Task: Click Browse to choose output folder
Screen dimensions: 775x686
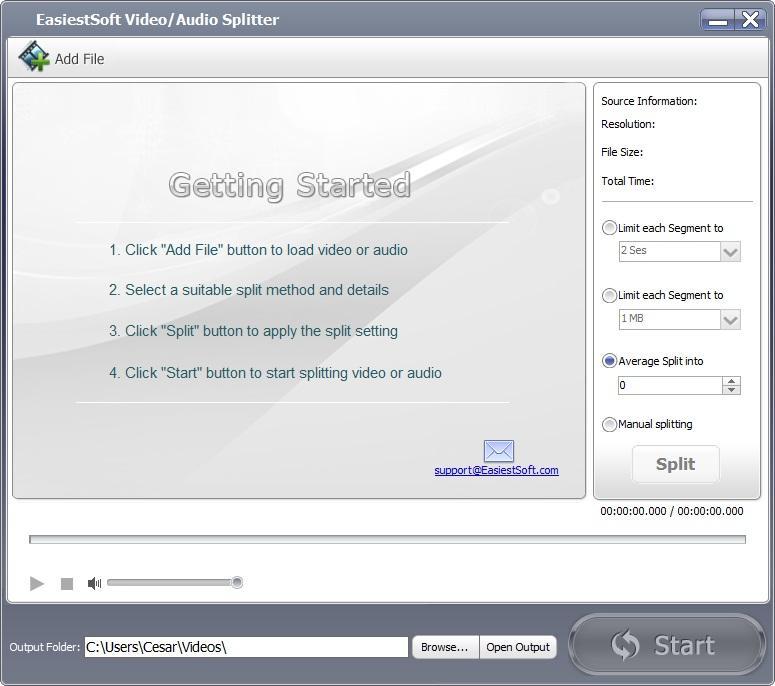Action: click(x=445, y=647)
